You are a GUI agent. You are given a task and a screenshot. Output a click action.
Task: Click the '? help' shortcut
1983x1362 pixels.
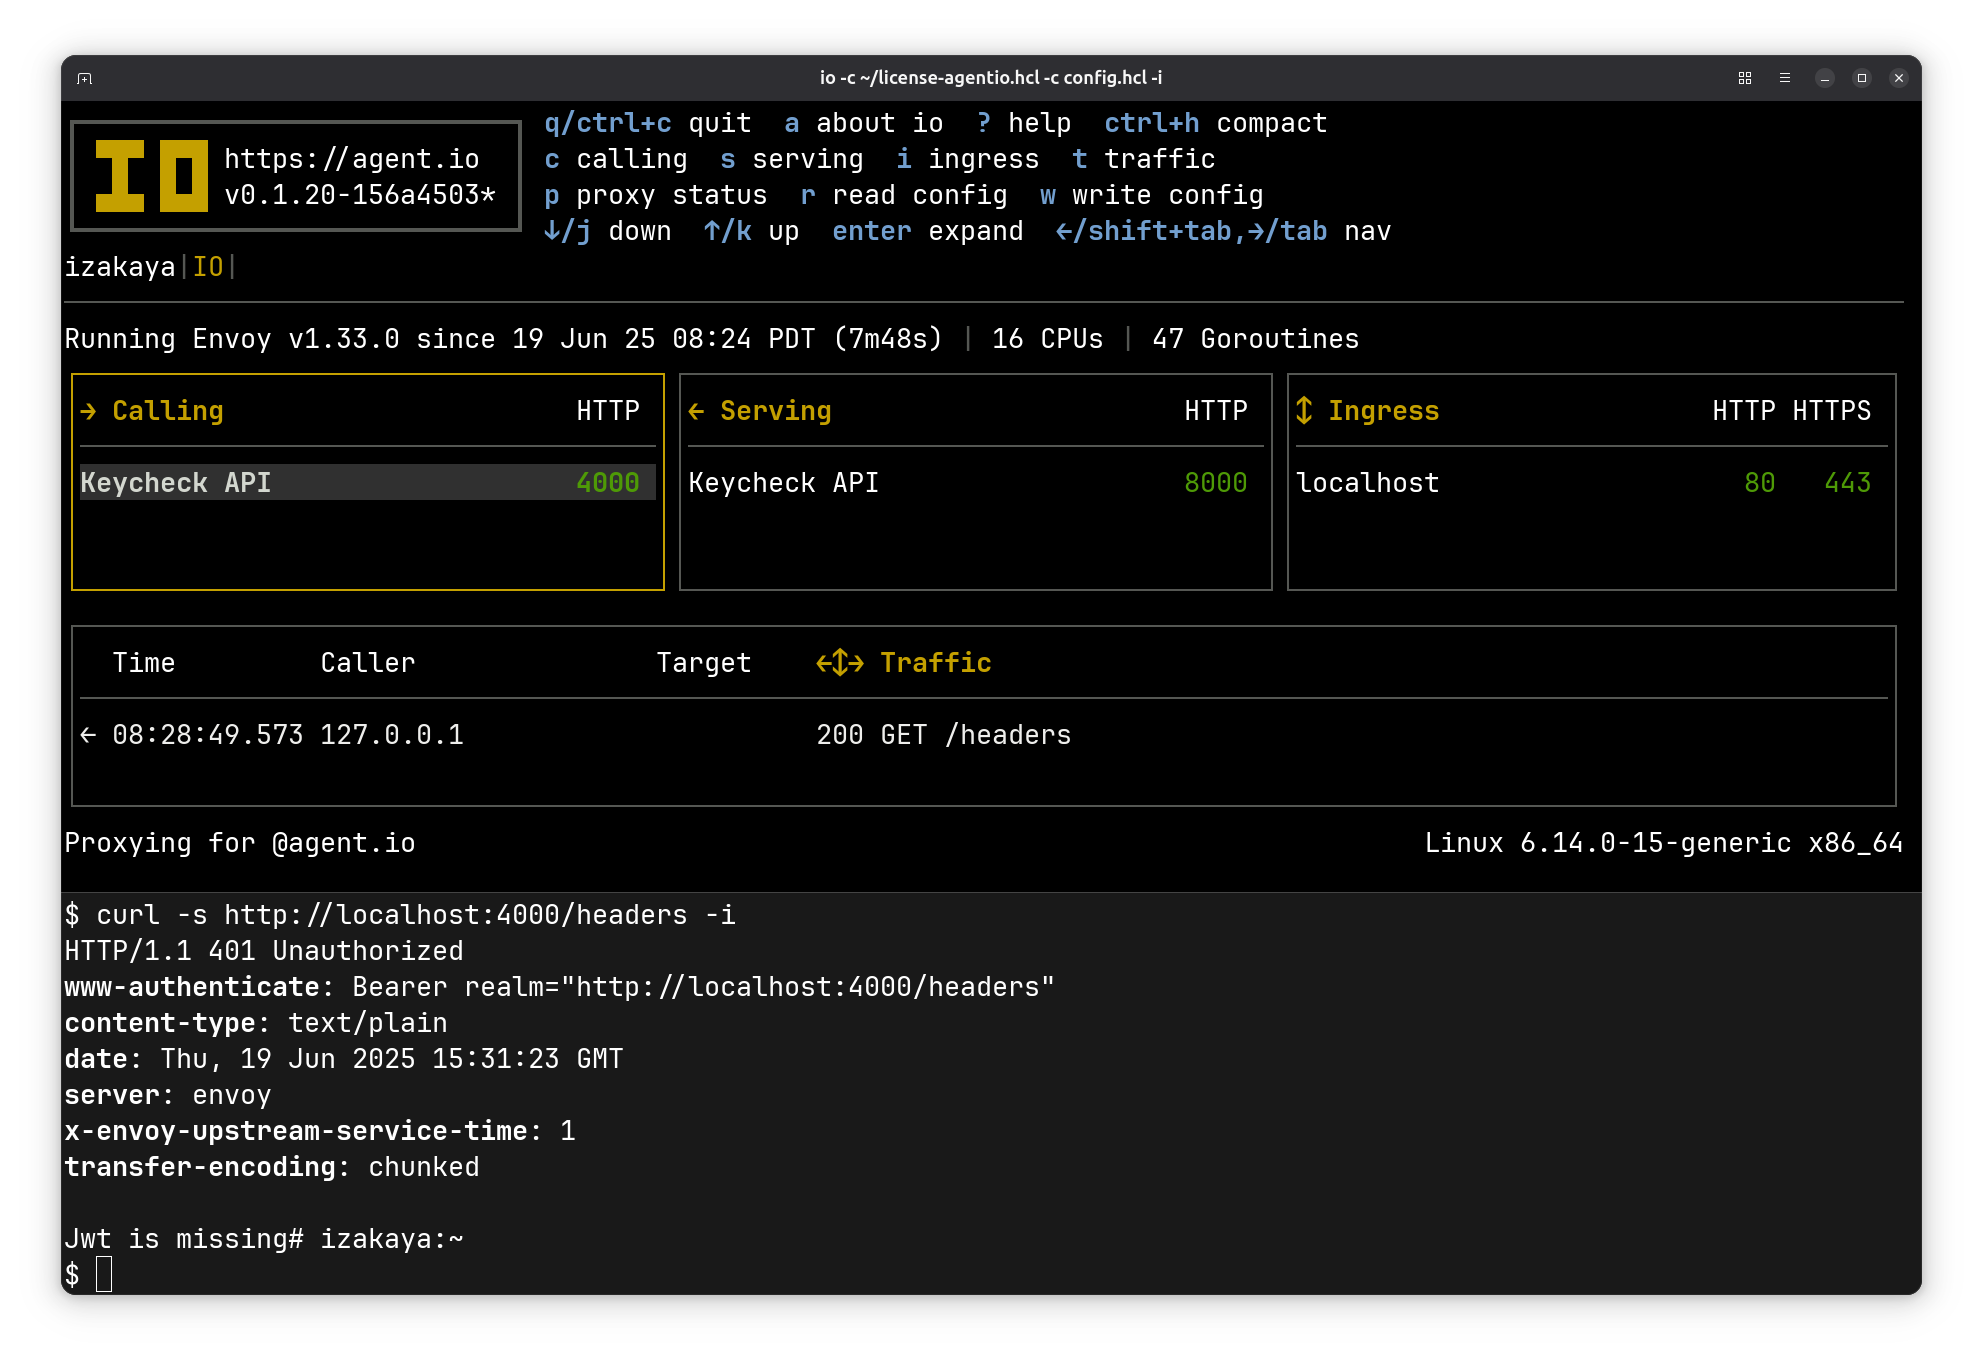click(x=1024, y=123)
